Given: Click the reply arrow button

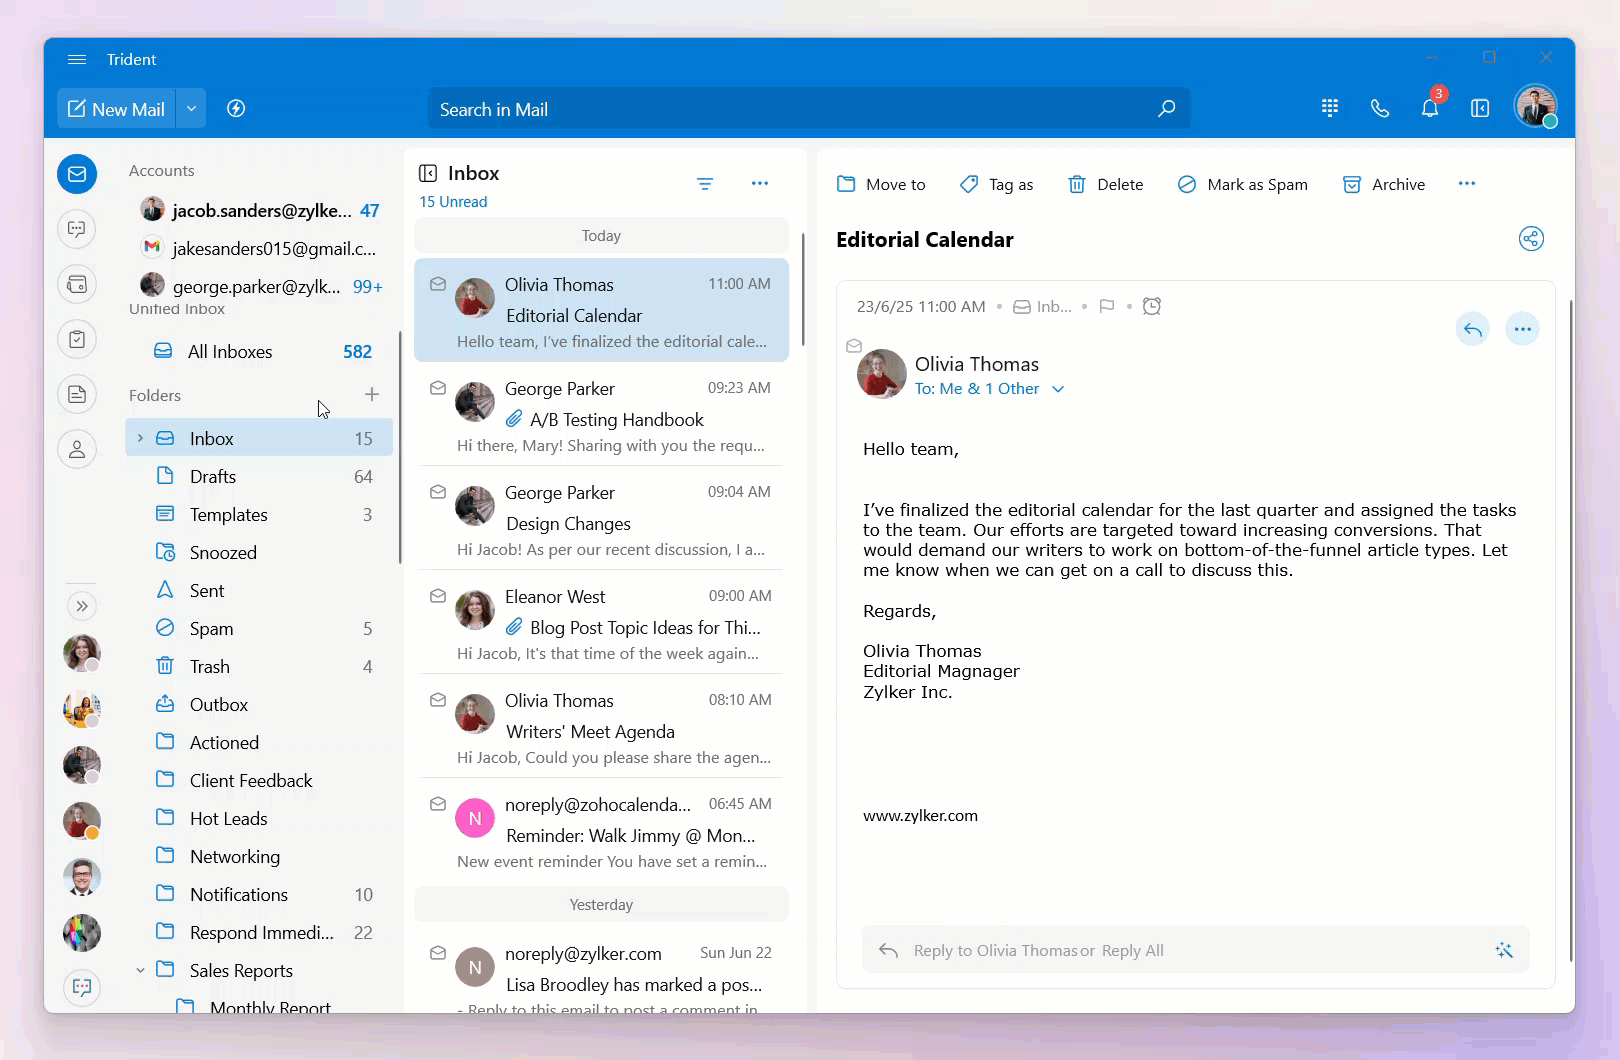Looking at the screenshot, I should 1473,328.
